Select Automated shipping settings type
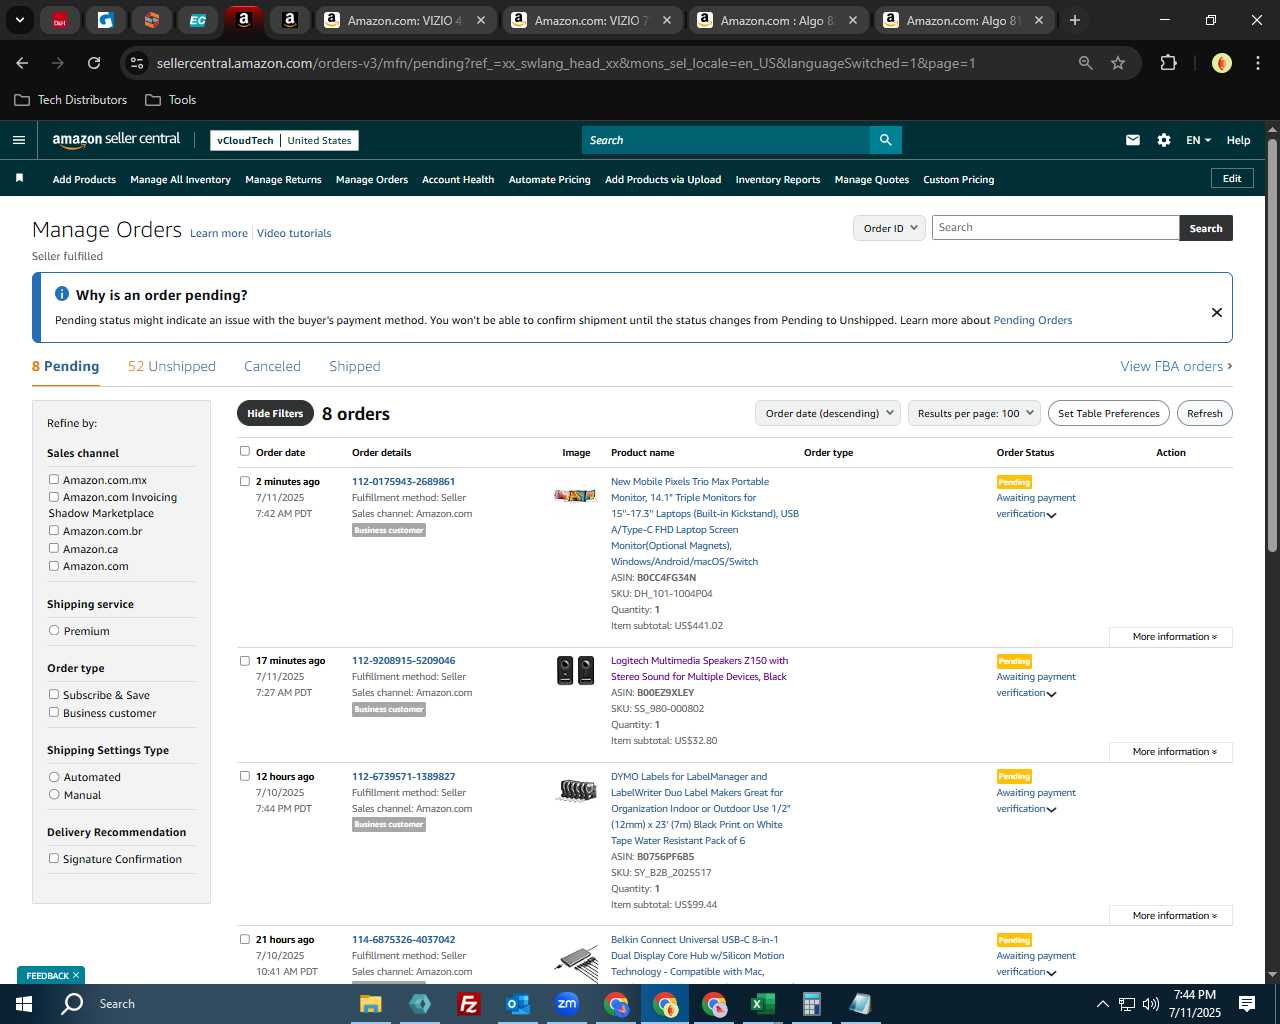 (54, 777)
